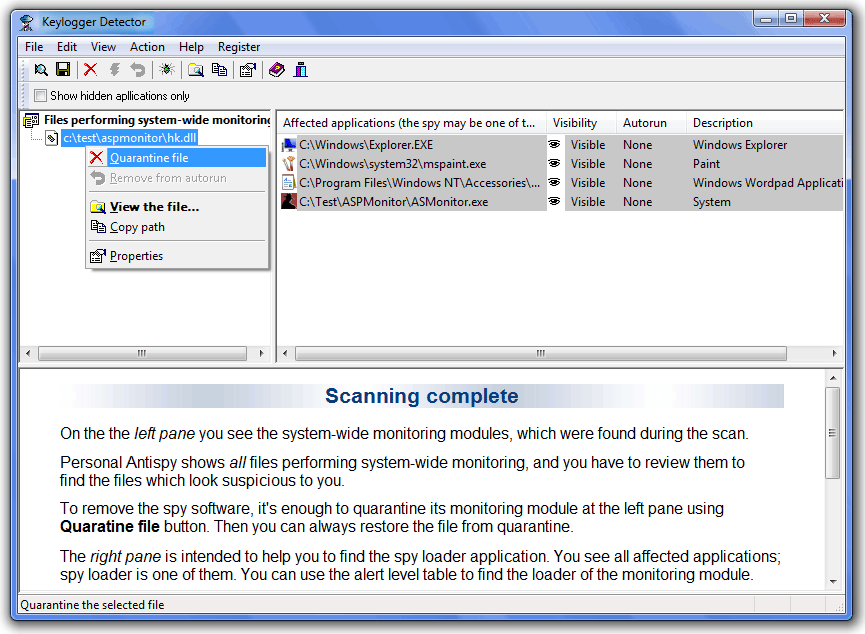865x634 pixels.
Task: Open the Register menu
Action: 238,47
